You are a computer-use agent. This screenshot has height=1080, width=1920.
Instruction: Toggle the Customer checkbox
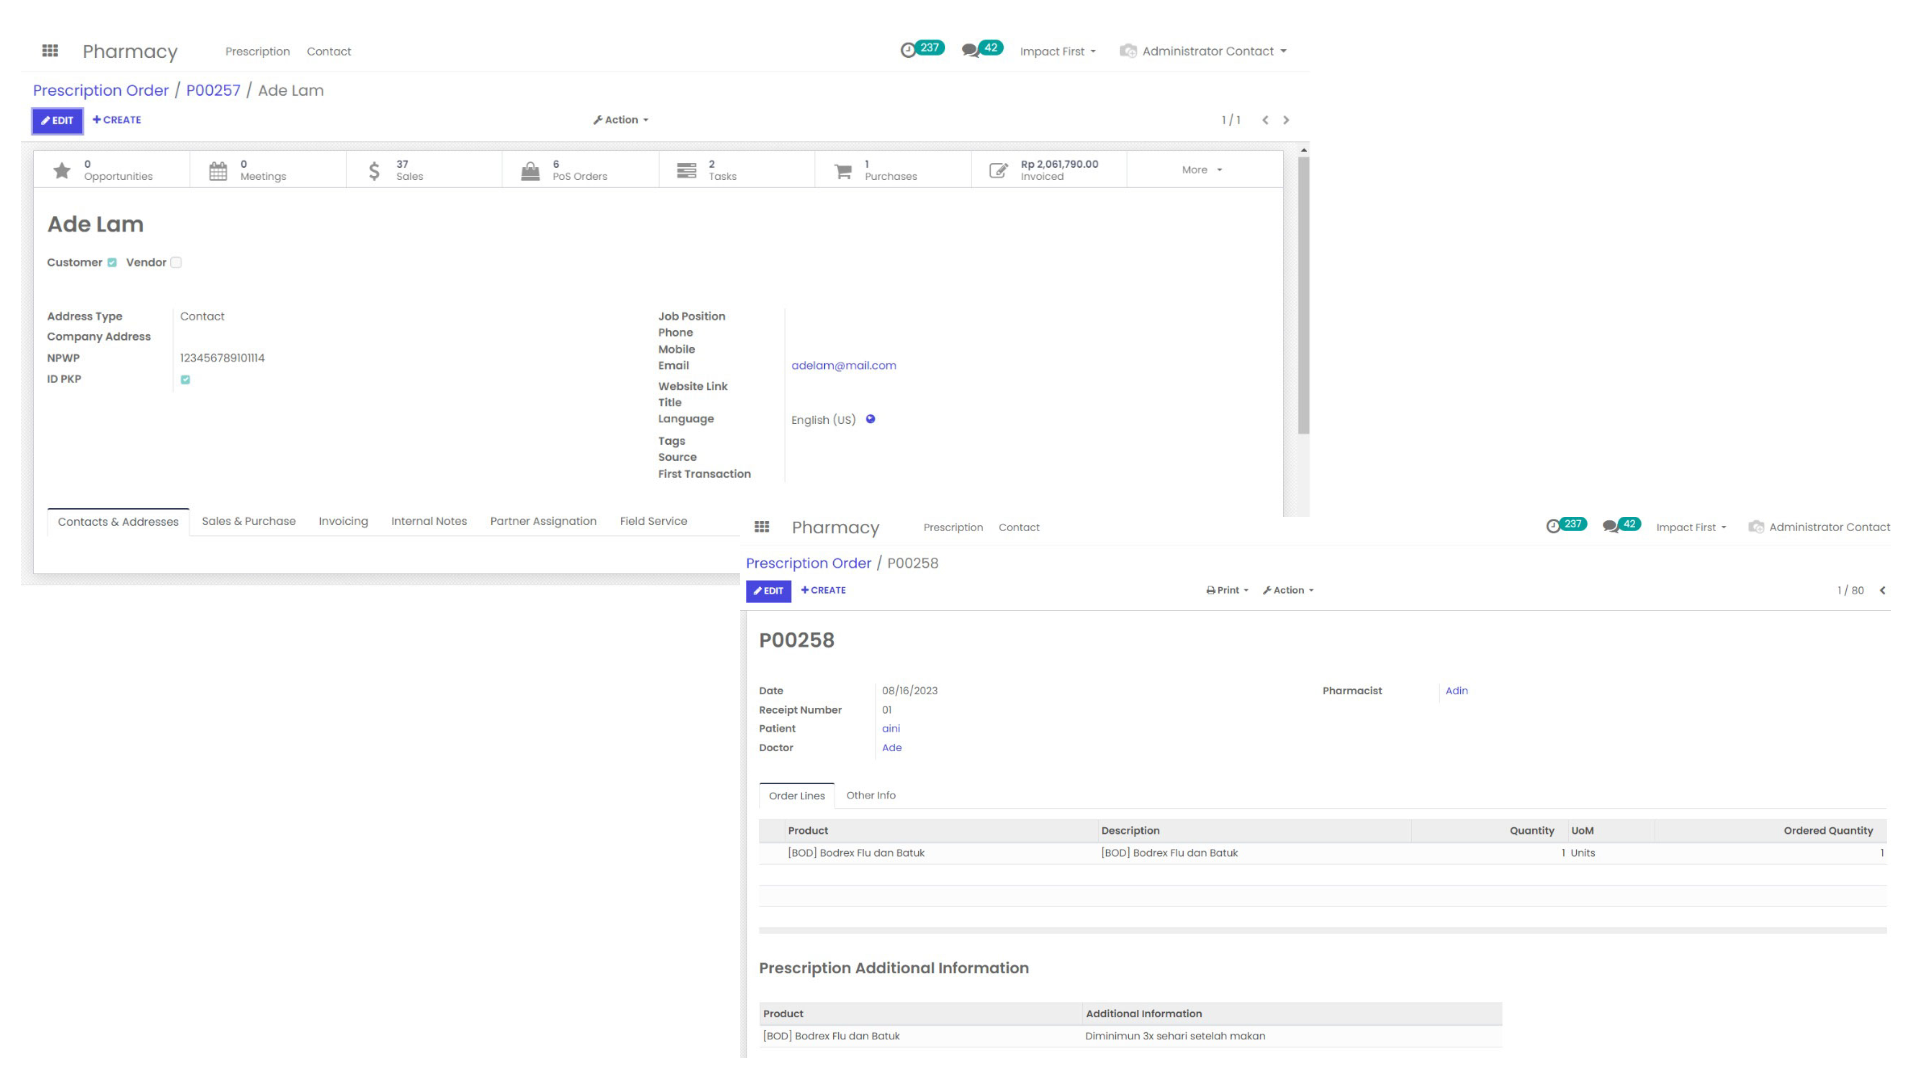(112, 263)
